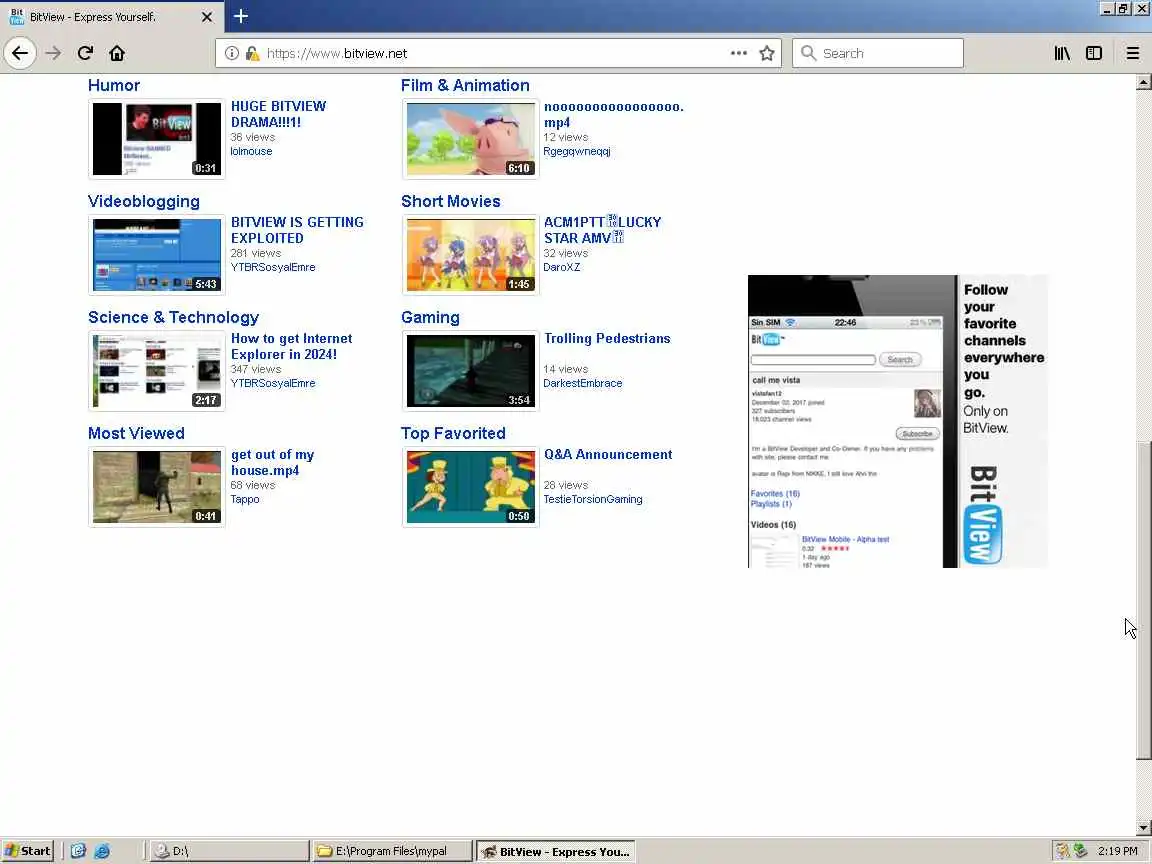Viewport: 1152px width, 864px height.
Task: Click the system tray clock 2:19 PM
Action: click(1117, 851)
